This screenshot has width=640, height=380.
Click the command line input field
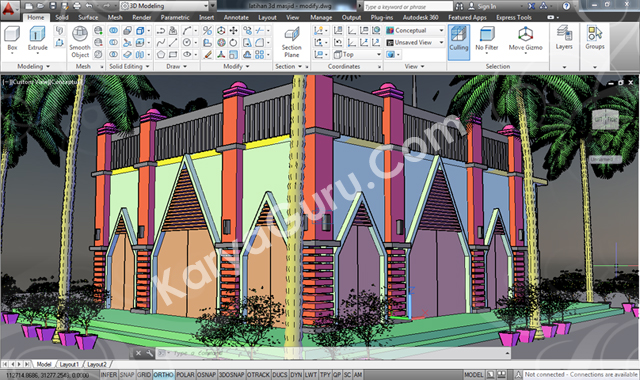pos(333,353)
